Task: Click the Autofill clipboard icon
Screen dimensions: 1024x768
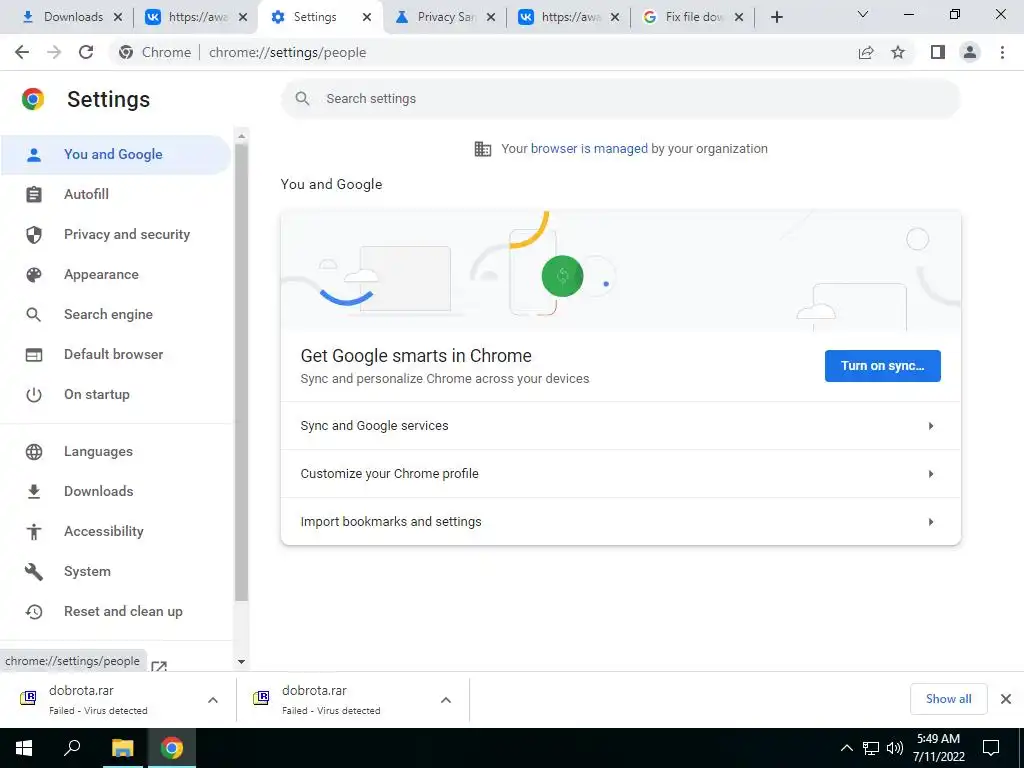Action: click(34, 195)
